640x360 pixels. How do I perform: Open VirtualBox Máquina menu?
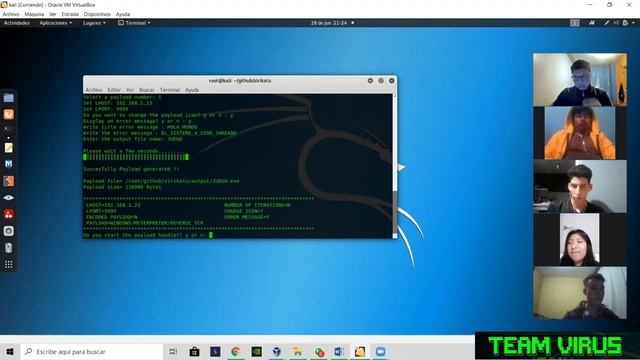(34, 14)
